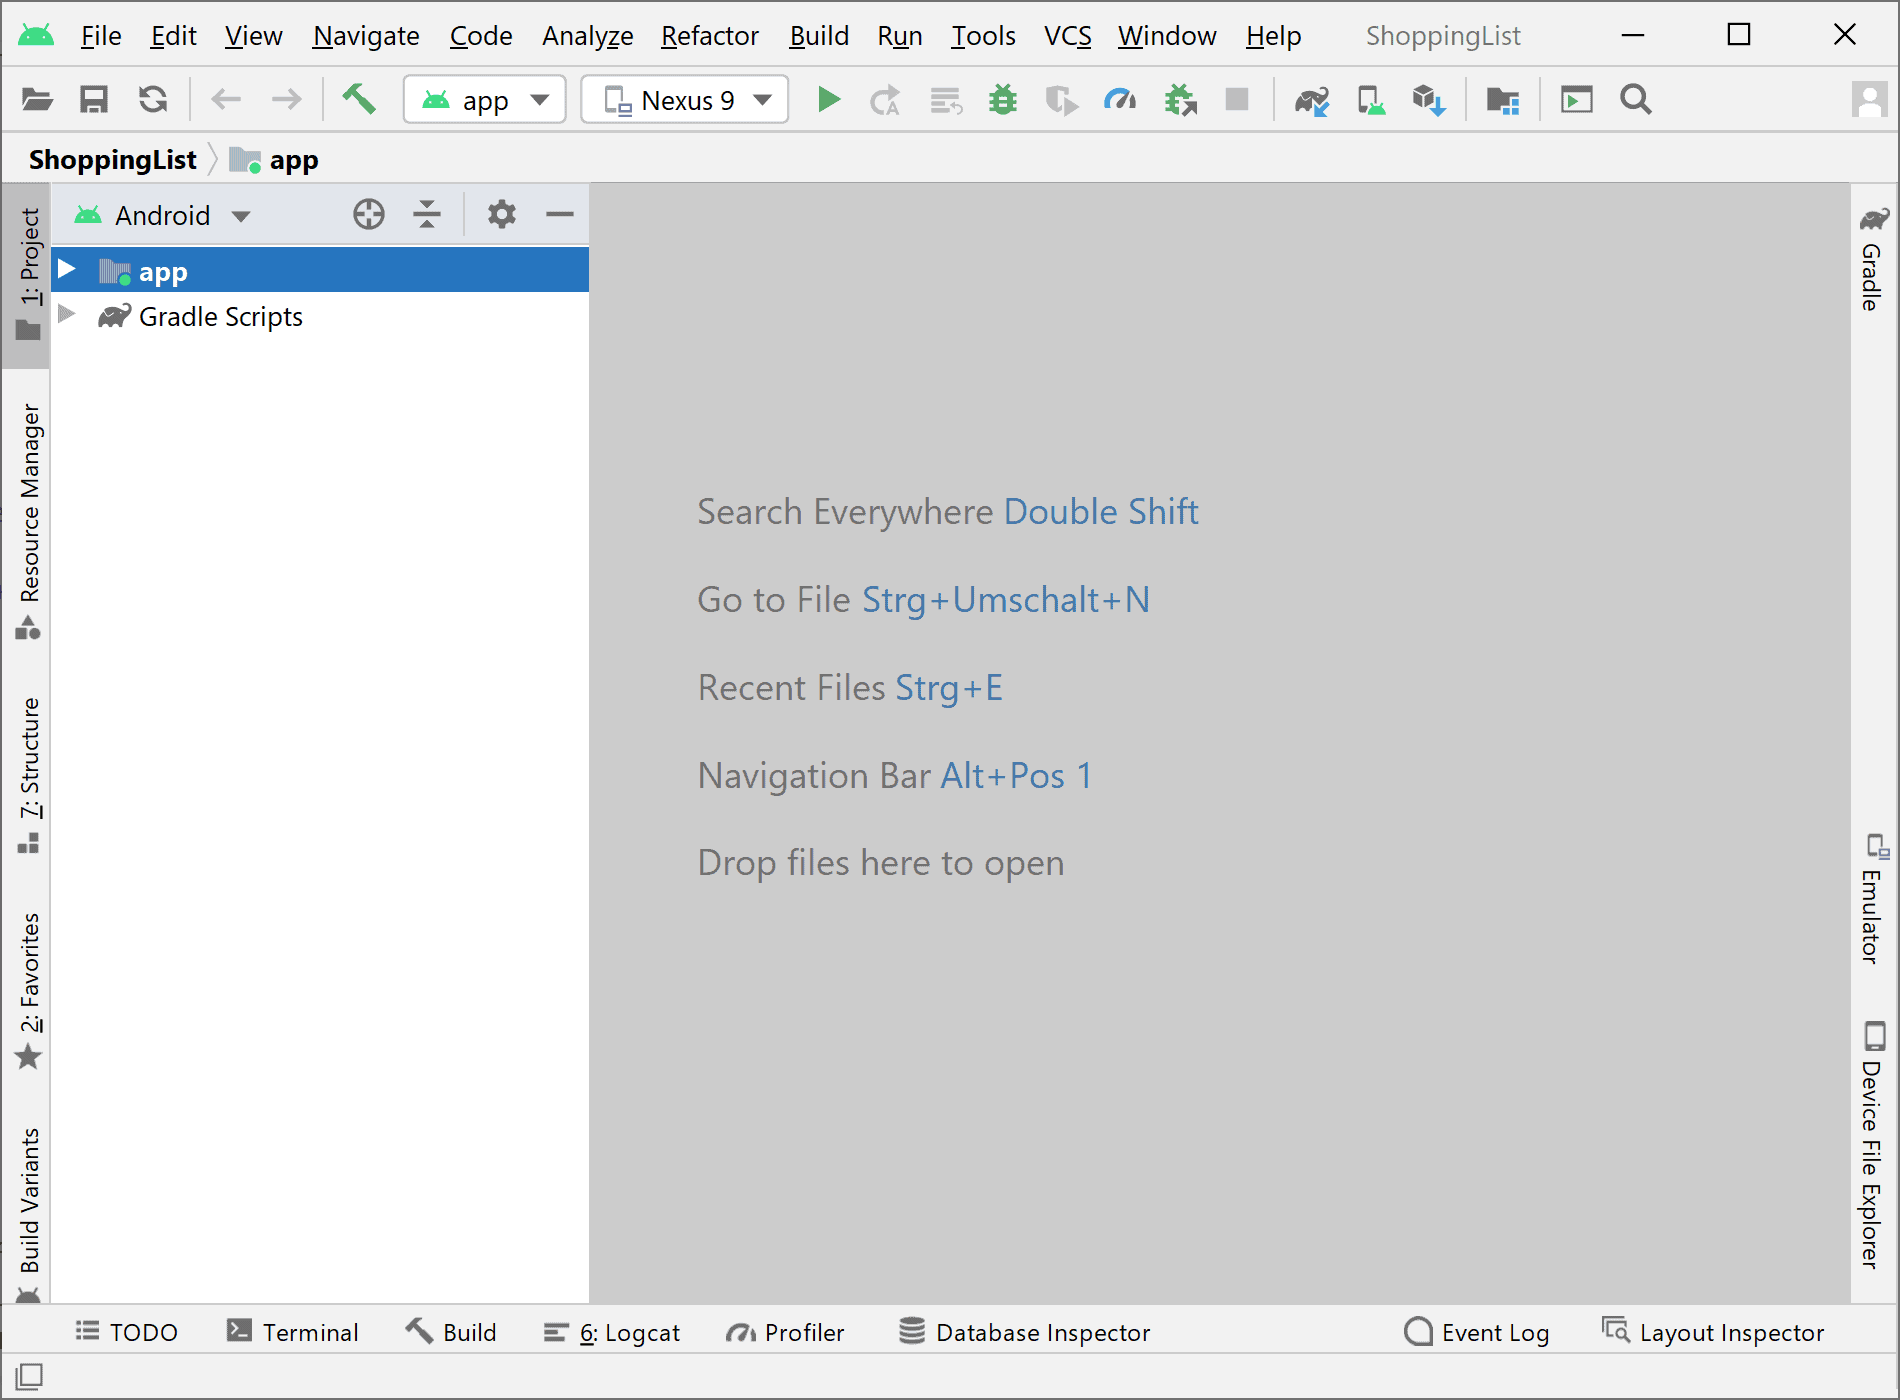Open the Build tool tab
This screenshot has width=1900, height=1400.
coord(450,1332)
